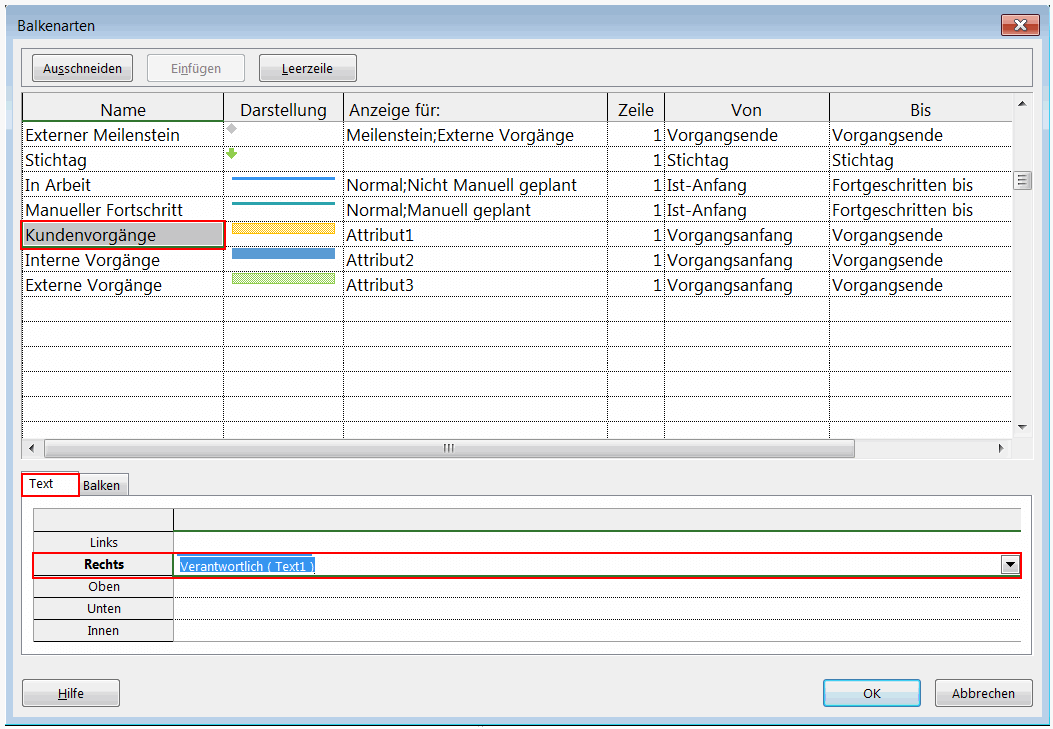The image size is (1053, 729).
Task: Select the green Externe Vorgänge bar swatch
Action: pos(283,278)
